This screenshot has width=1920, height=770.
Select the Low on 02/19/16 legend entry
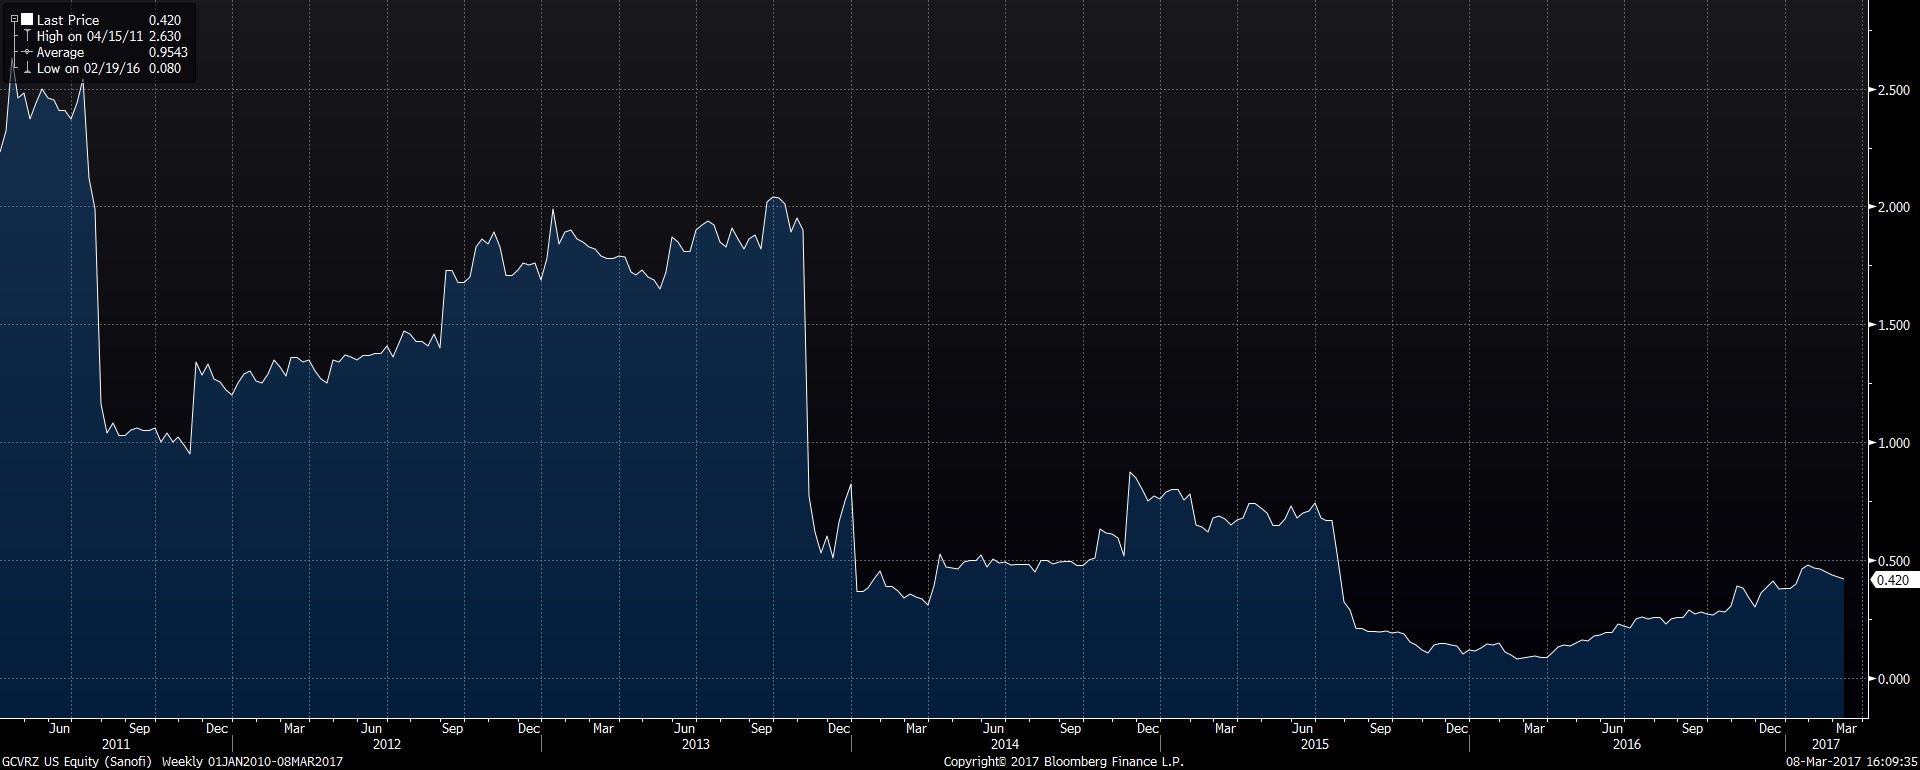click(x=88, y=68)
